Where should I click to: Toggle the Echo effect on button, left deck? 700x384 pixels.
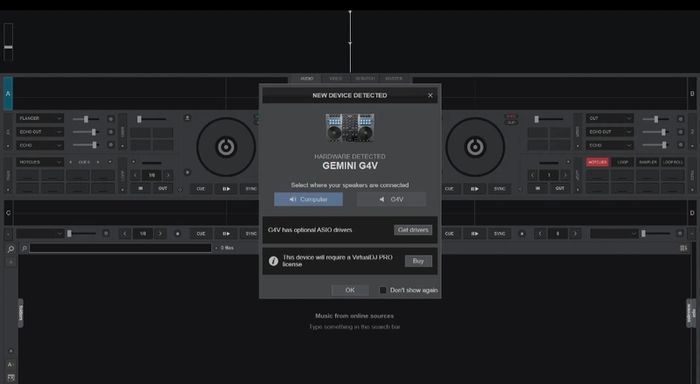point(111,145)
